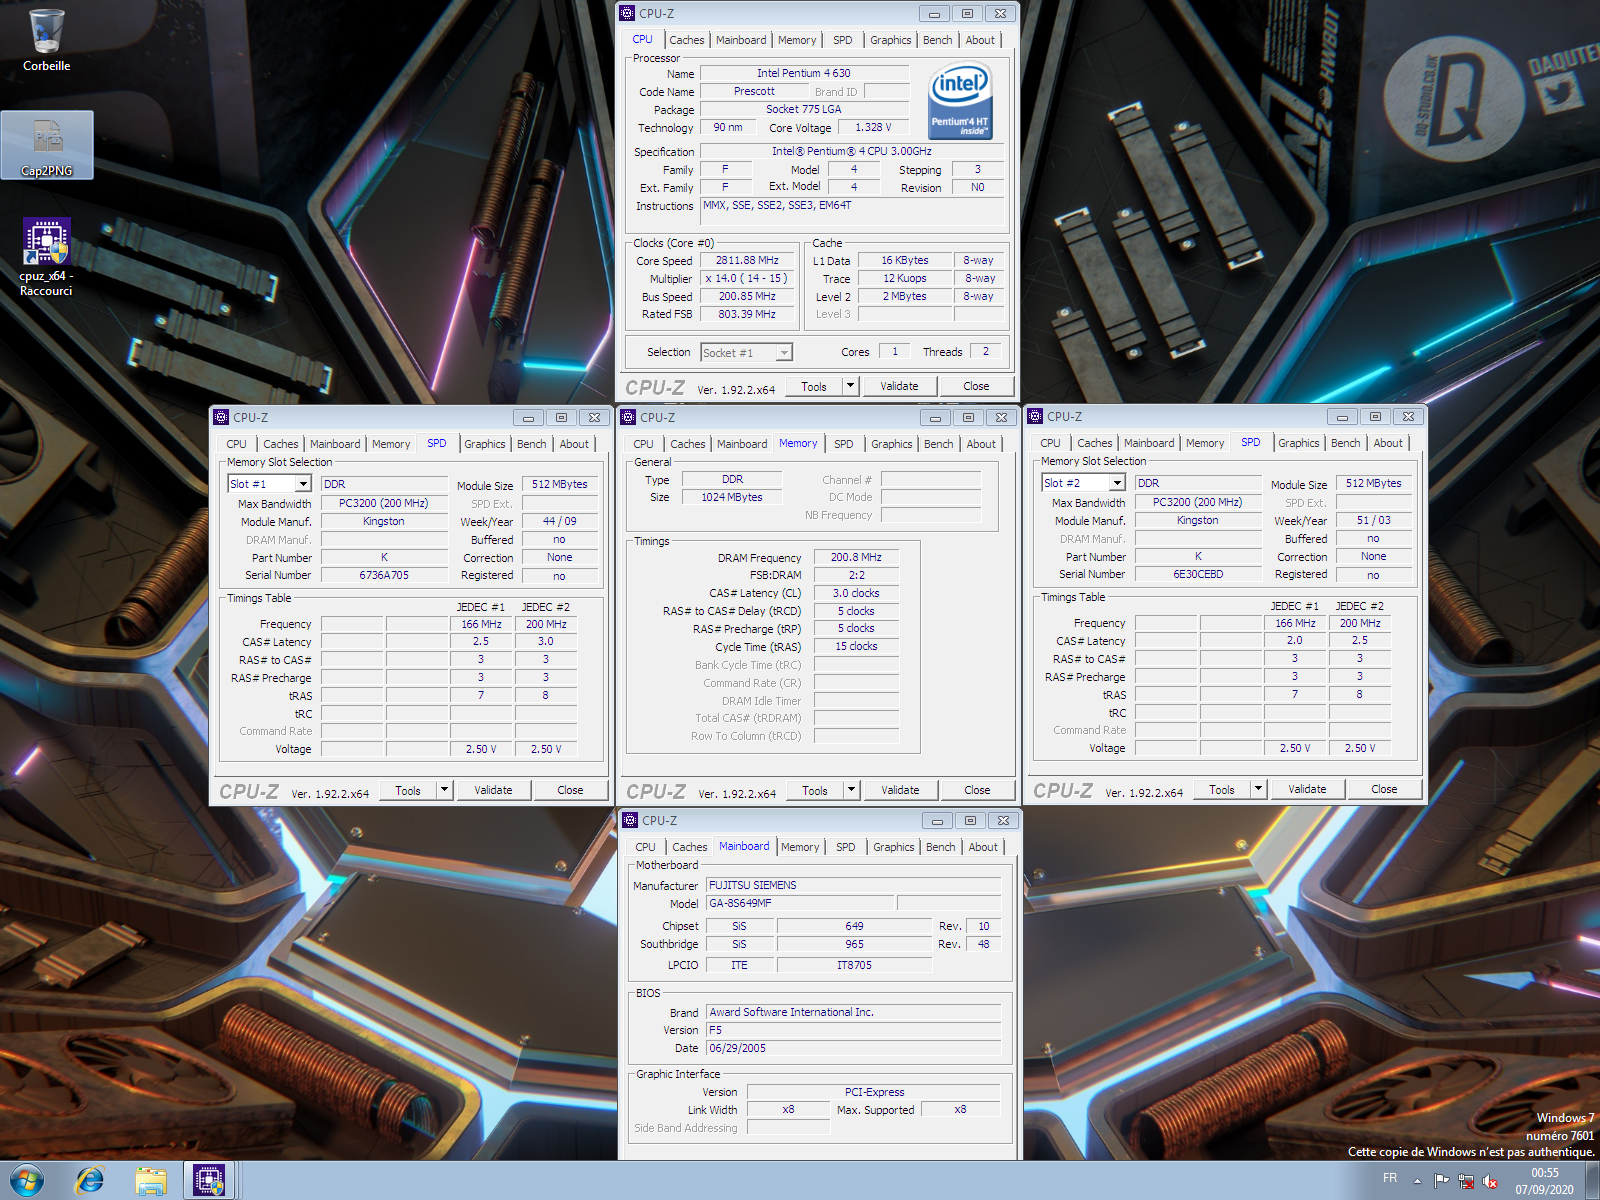The image size is (1600, 1200).
Task: Expand Tools arrow in Slot #1 window
Action: (444, 790)
